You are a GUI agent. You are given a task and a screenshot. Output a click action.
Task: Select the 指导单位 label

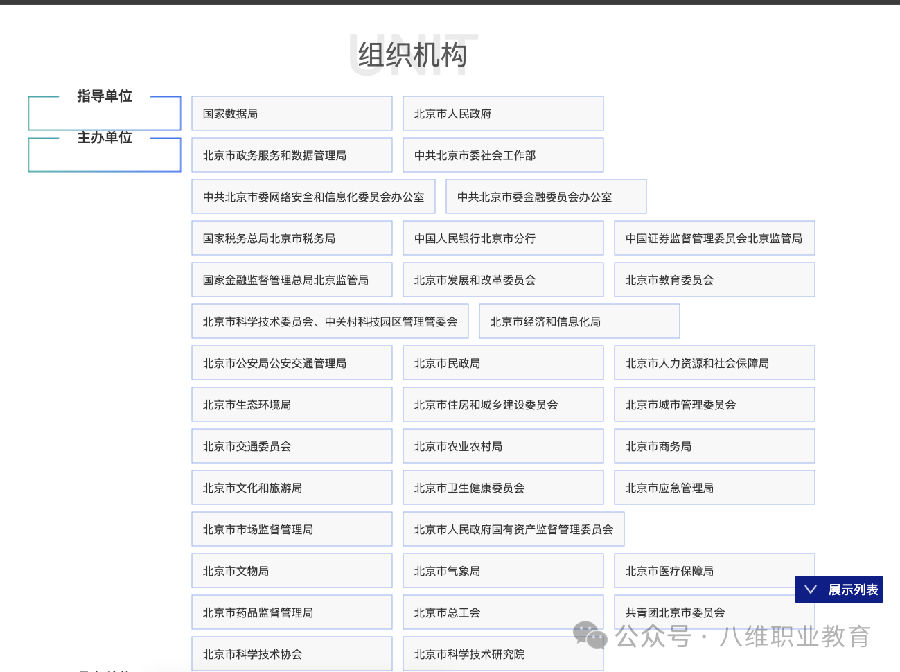pyautogui.click(x=105, y=96)
